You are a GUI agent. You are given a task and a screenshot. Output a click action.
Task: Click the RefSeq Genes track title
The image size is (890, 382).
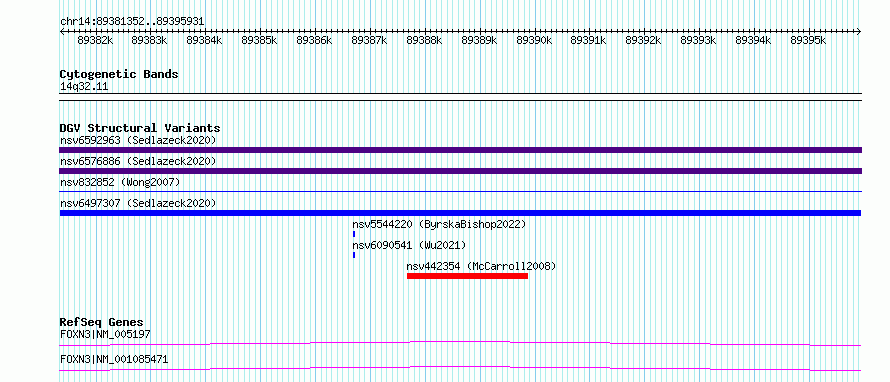(102, 322)
